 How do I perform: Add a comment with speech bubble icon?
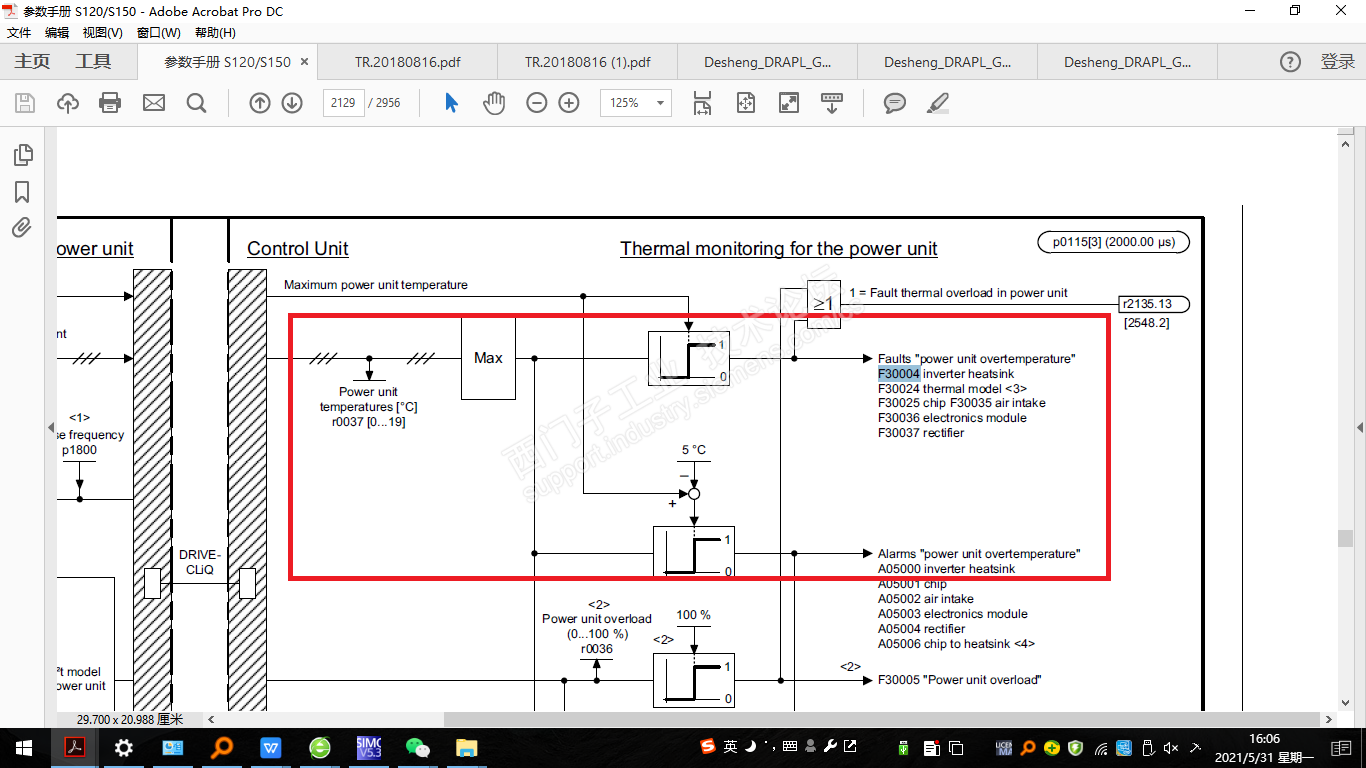[894, 102]
